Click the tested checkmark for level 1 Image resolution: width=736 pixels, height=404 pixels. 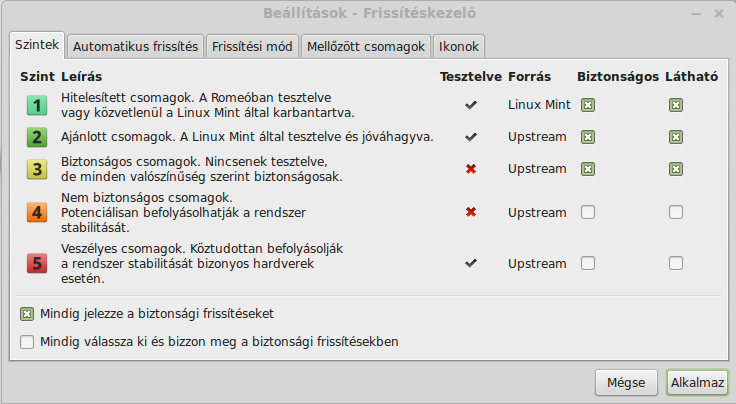(471, 105)
